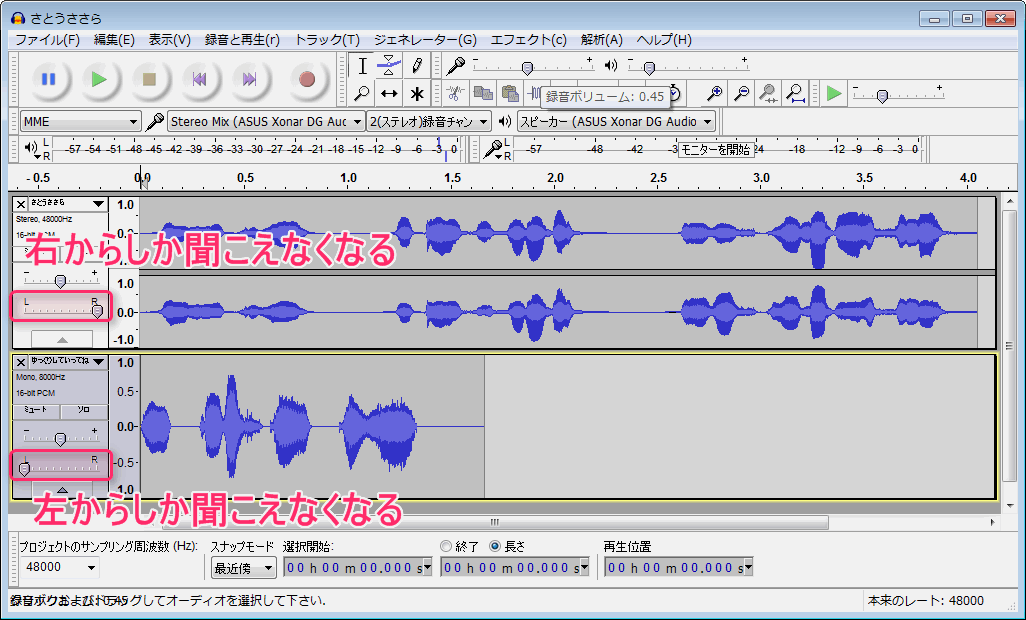Open the 2(ステレオ)録音チャンネル dropdown
Viewport: 1026px width, 620px height.
(x=429, y=122)
